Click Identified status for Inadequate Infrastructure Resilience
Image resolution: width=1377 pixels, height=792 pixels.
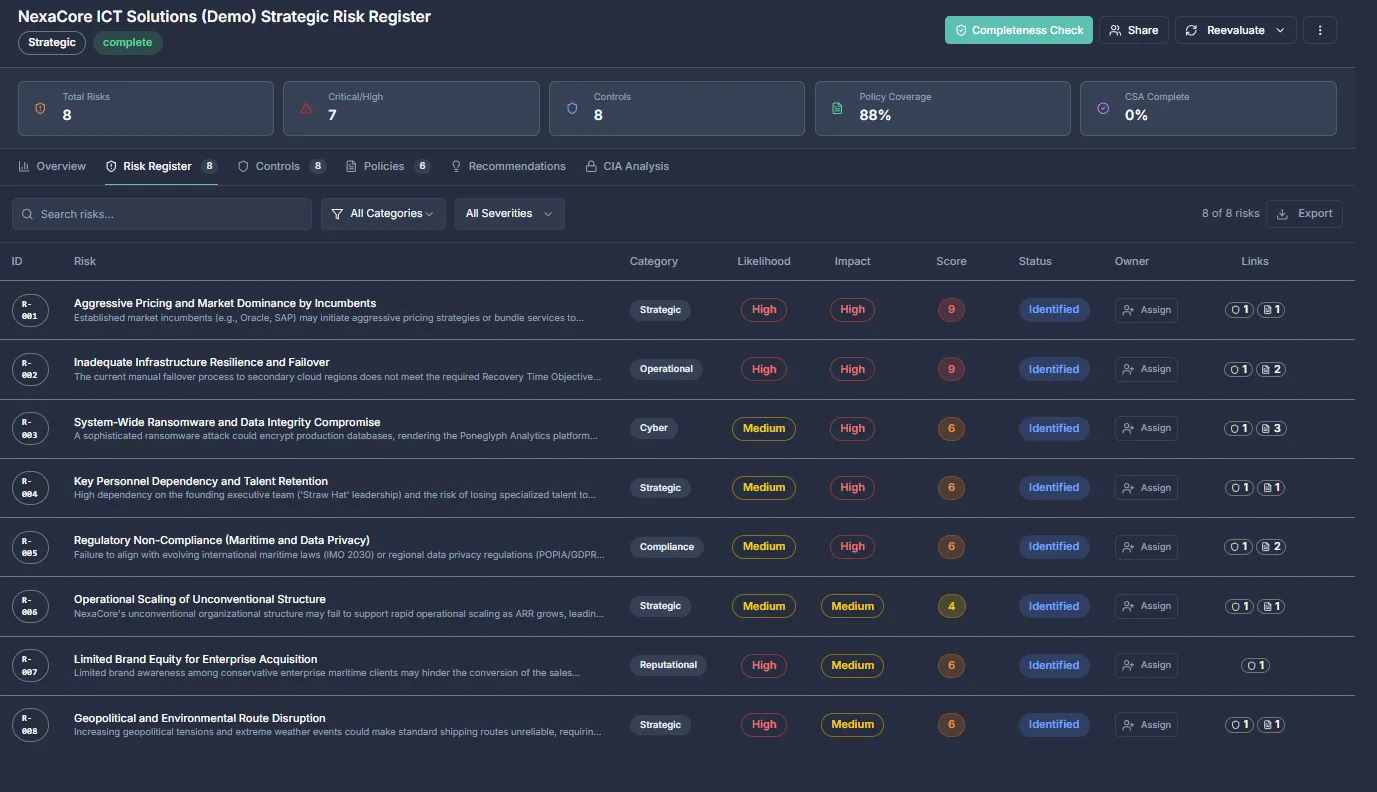coord(1054,369)
